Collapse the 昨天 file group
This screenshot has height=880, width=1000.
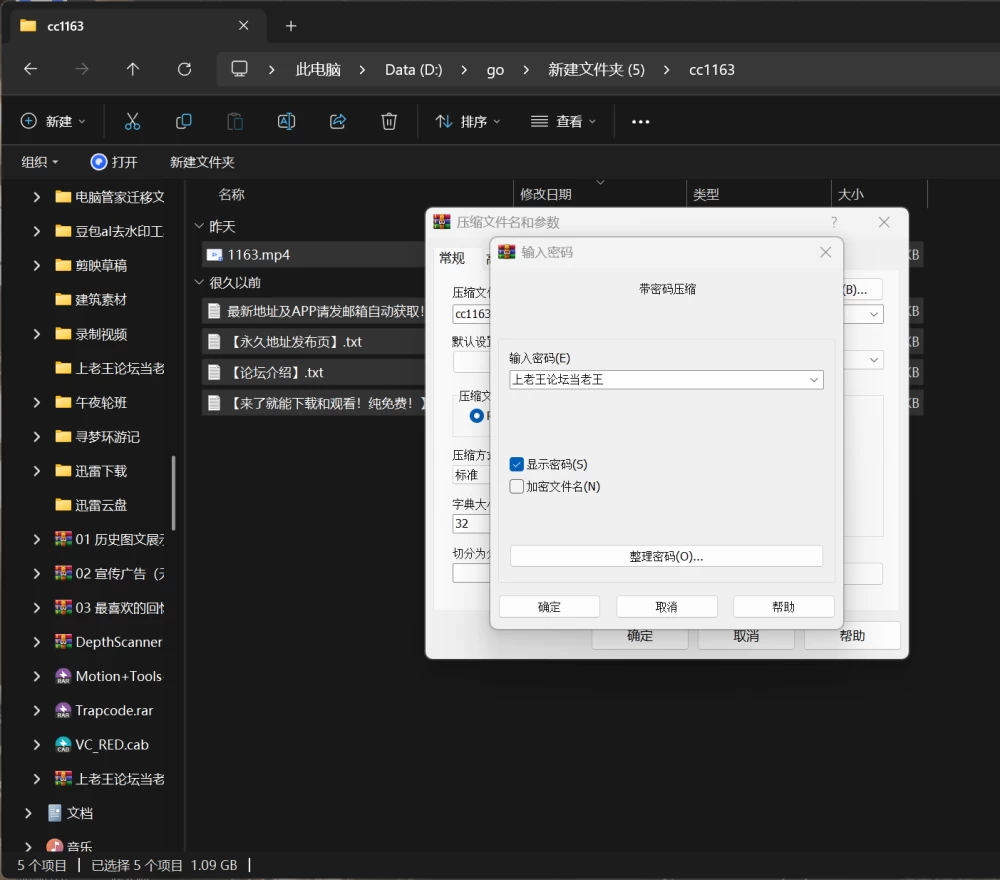(199, 226)
